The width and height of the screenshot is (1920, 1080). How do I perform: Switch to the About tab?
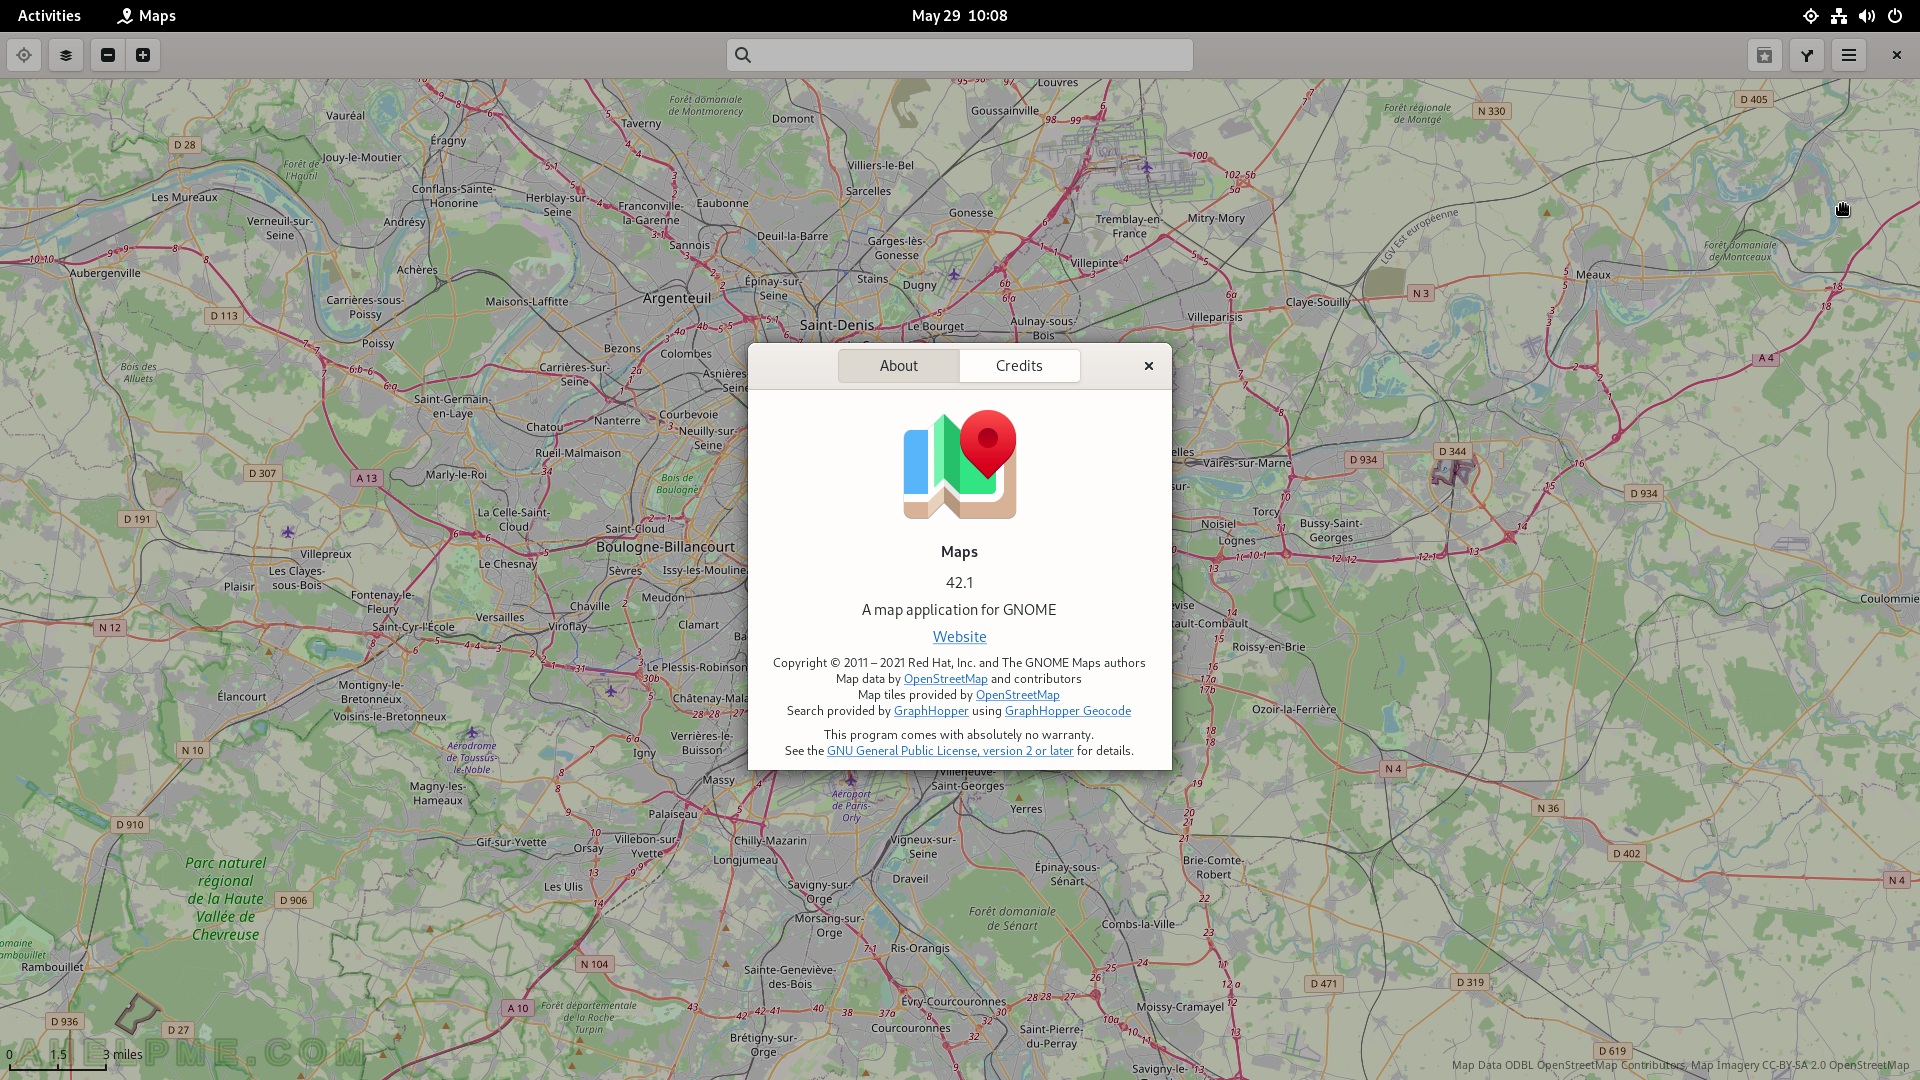click(x=899, y=366)
